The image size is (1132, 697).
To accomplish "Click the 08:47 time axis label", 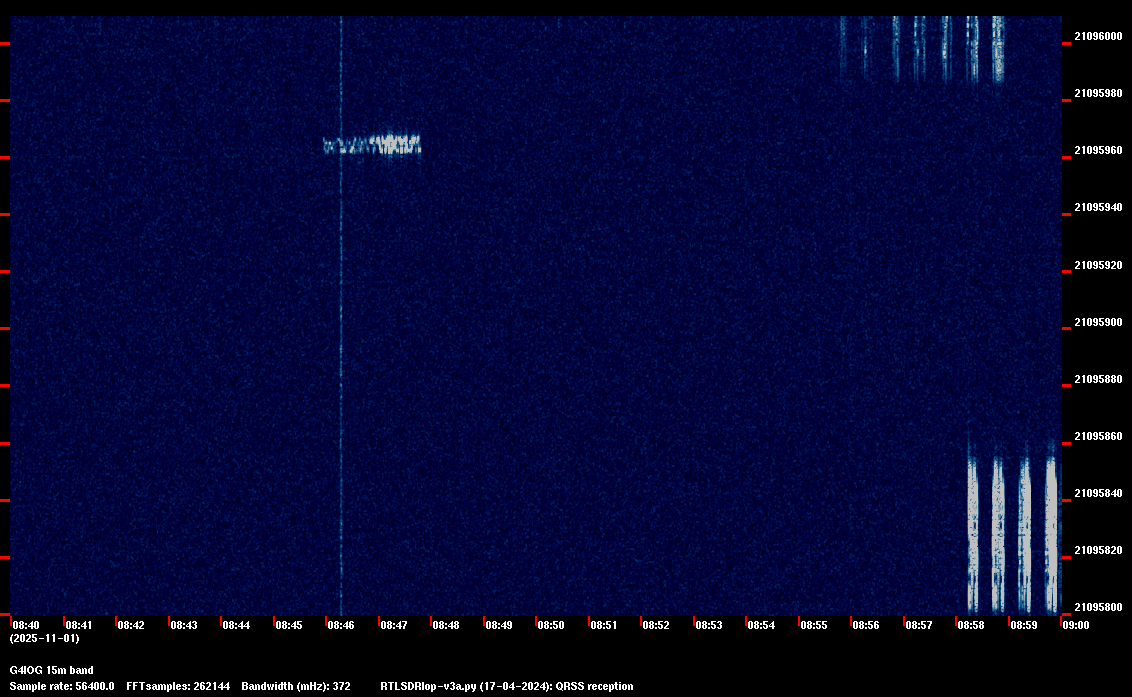I will pyautogui.click(x=393, y=625).
